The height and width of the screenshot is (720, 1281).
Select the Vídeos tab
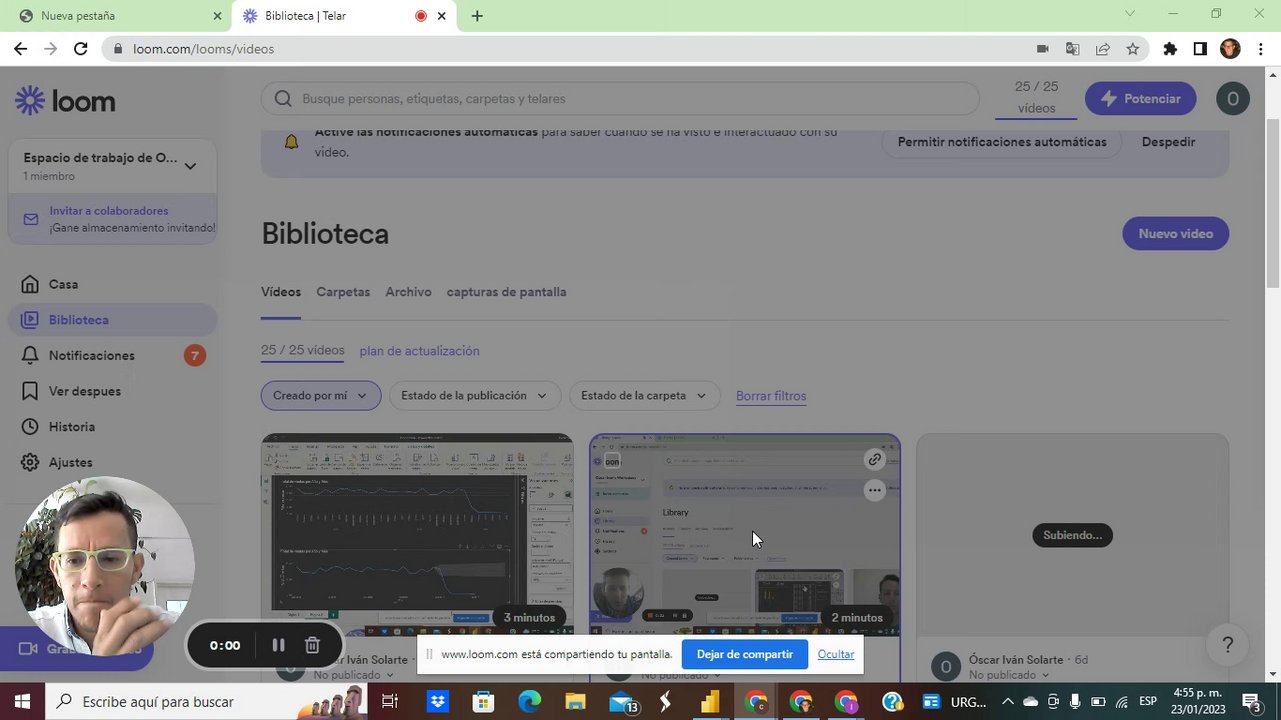tap(281, 292)
